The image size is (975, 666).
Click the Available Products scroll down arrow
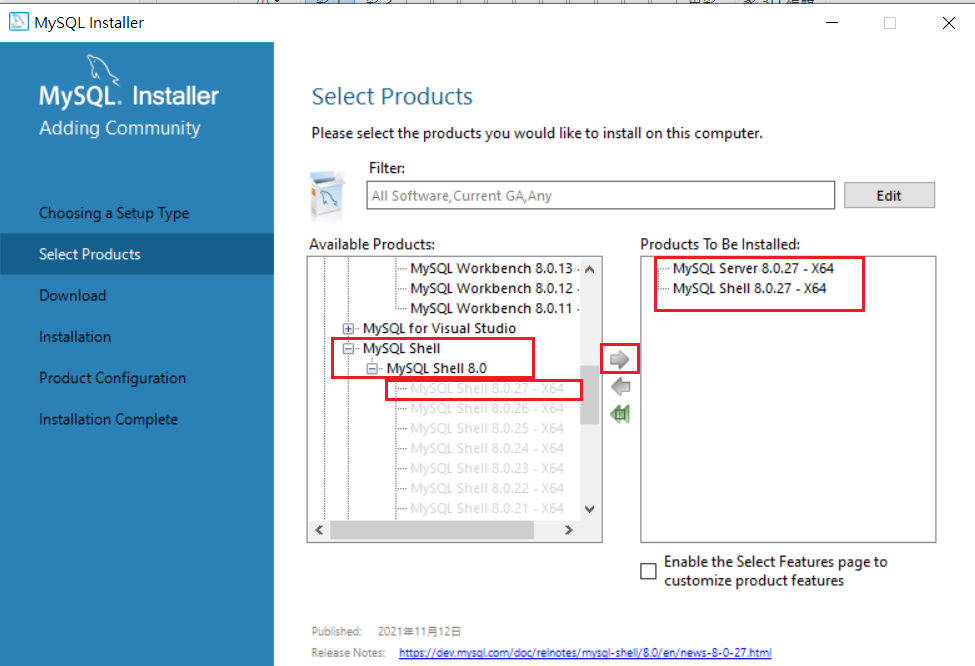click(x=590, y=509)
